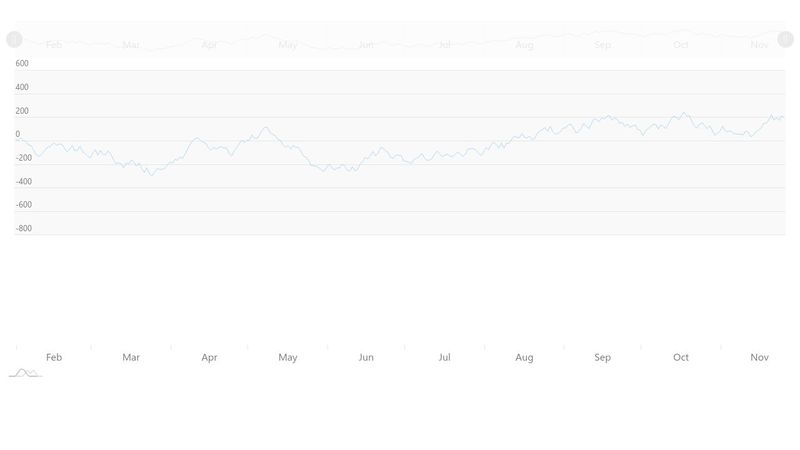Click the 600 value axis label
The image size is (800, 450).
pyautogui.click(x=22, y=63)
